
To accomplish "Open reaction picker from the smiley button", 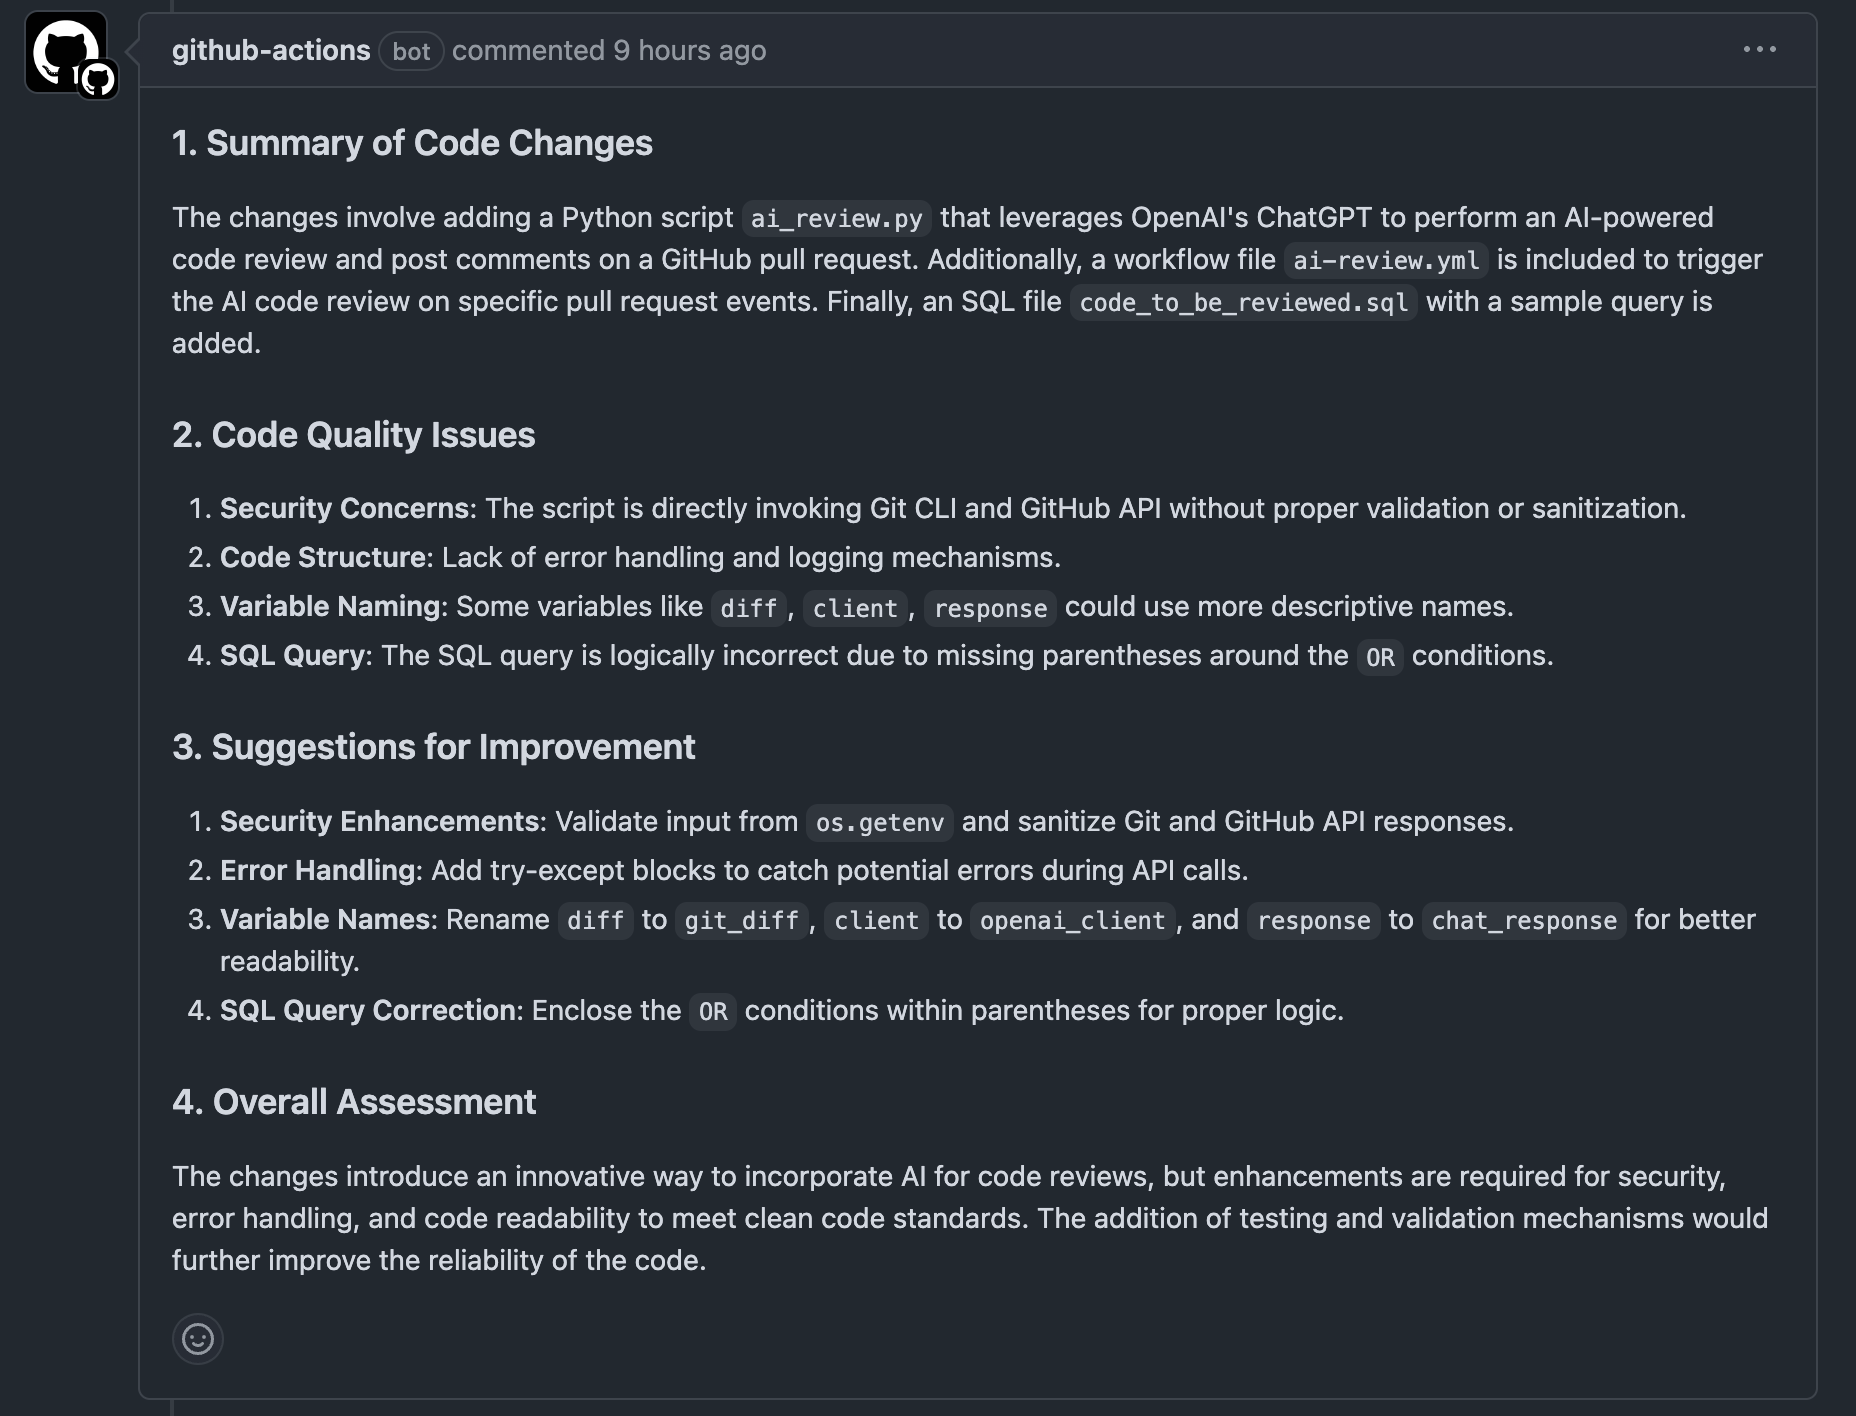I will tap(198, 1338).
